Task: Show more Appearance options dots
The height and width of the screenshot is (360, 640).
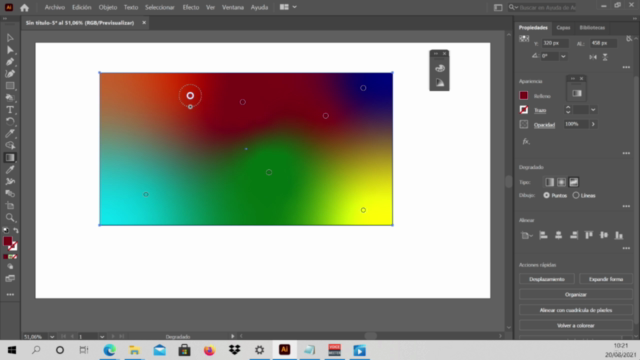Action: pos(626,153)
